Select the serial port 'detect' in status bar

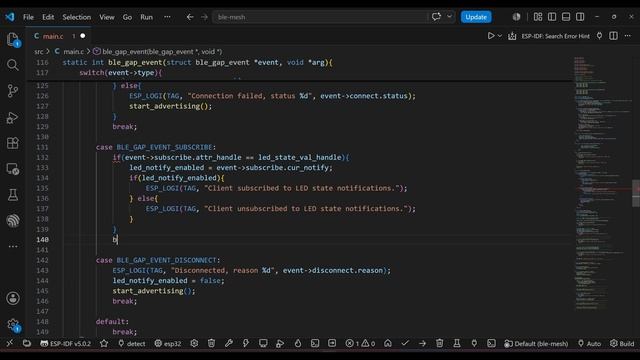131,343
